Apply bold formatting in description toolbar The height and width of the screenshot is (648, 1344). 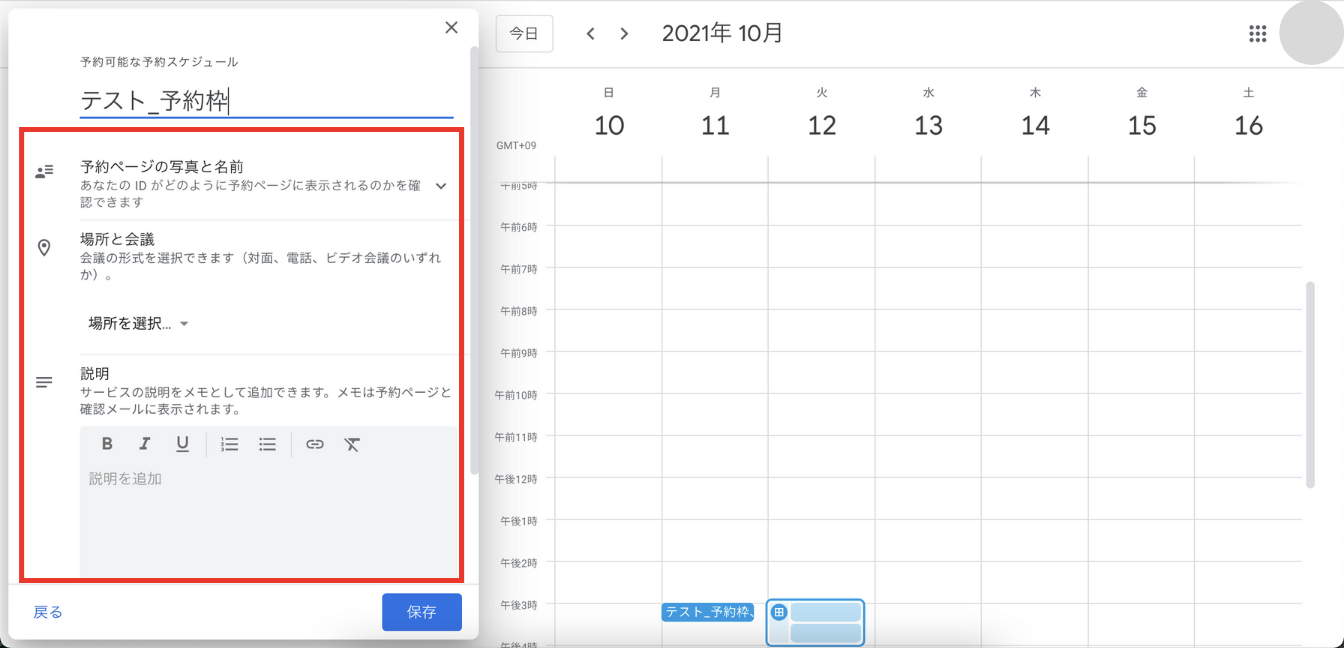tap(107, 444)
